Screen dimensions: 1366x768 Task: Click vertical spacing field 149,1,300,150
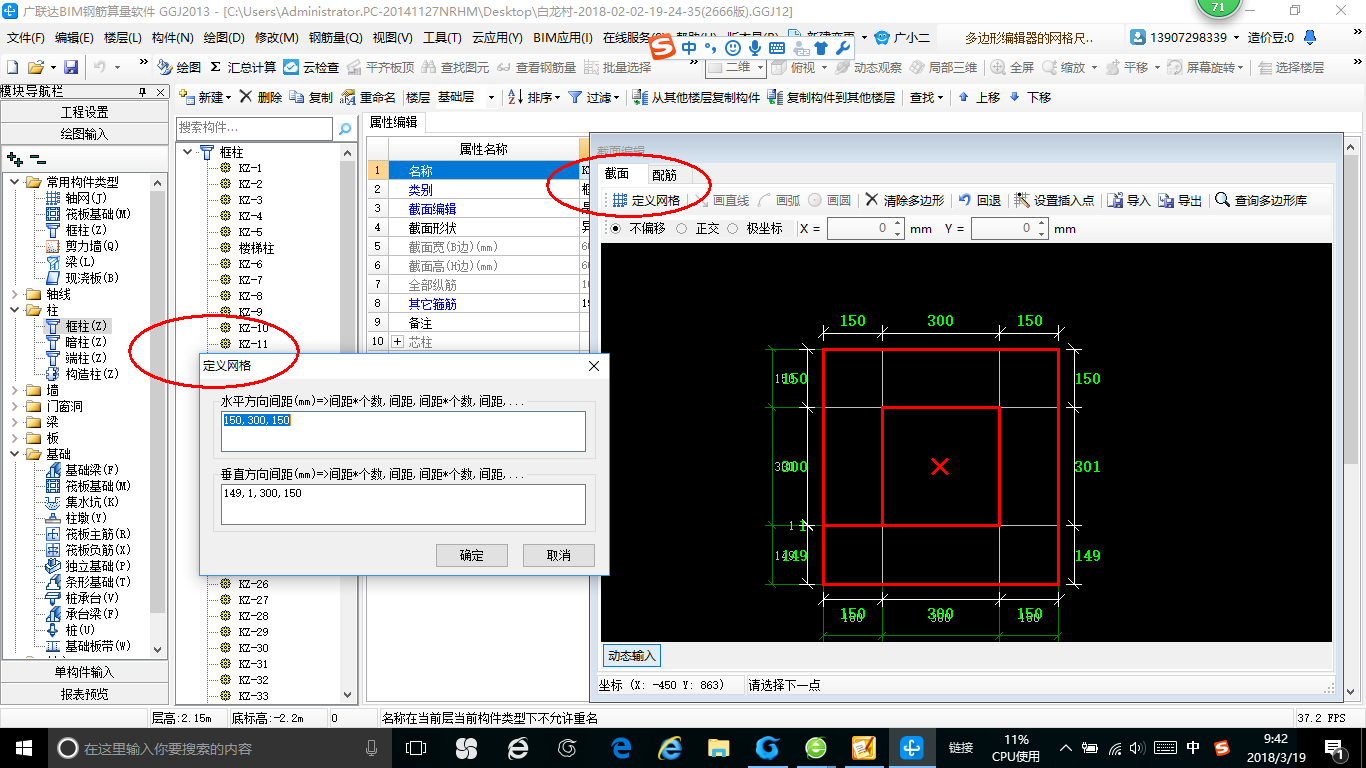coord(403,504)
